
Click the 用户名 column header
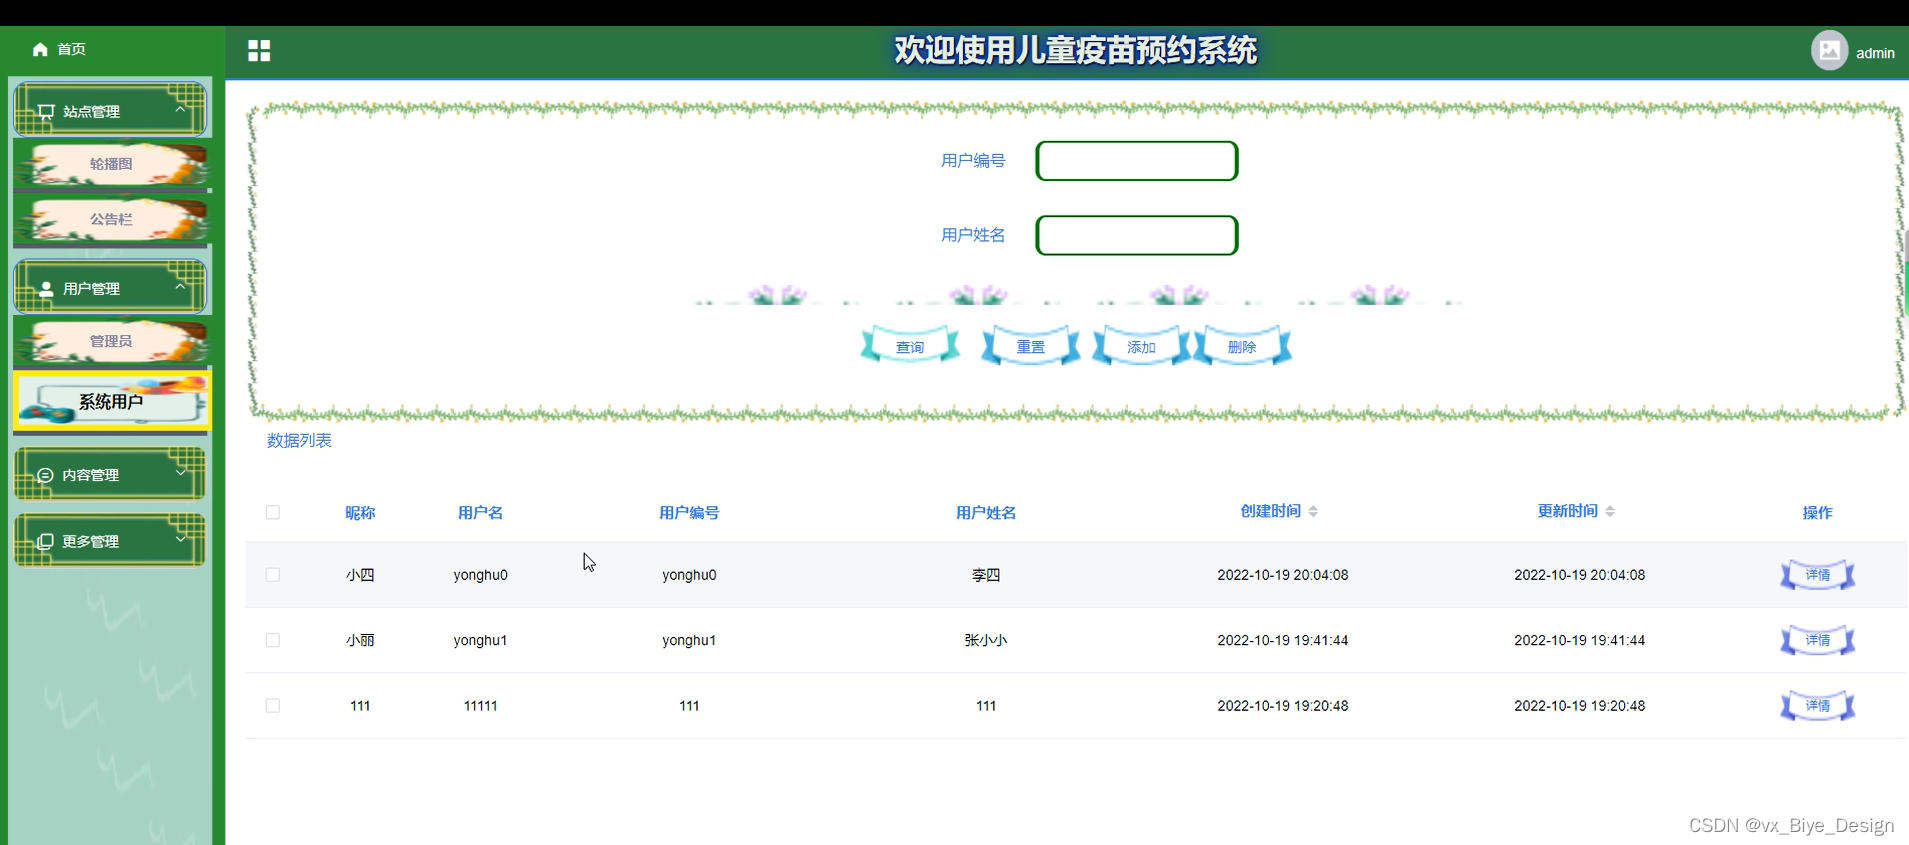tap(480, 512)
